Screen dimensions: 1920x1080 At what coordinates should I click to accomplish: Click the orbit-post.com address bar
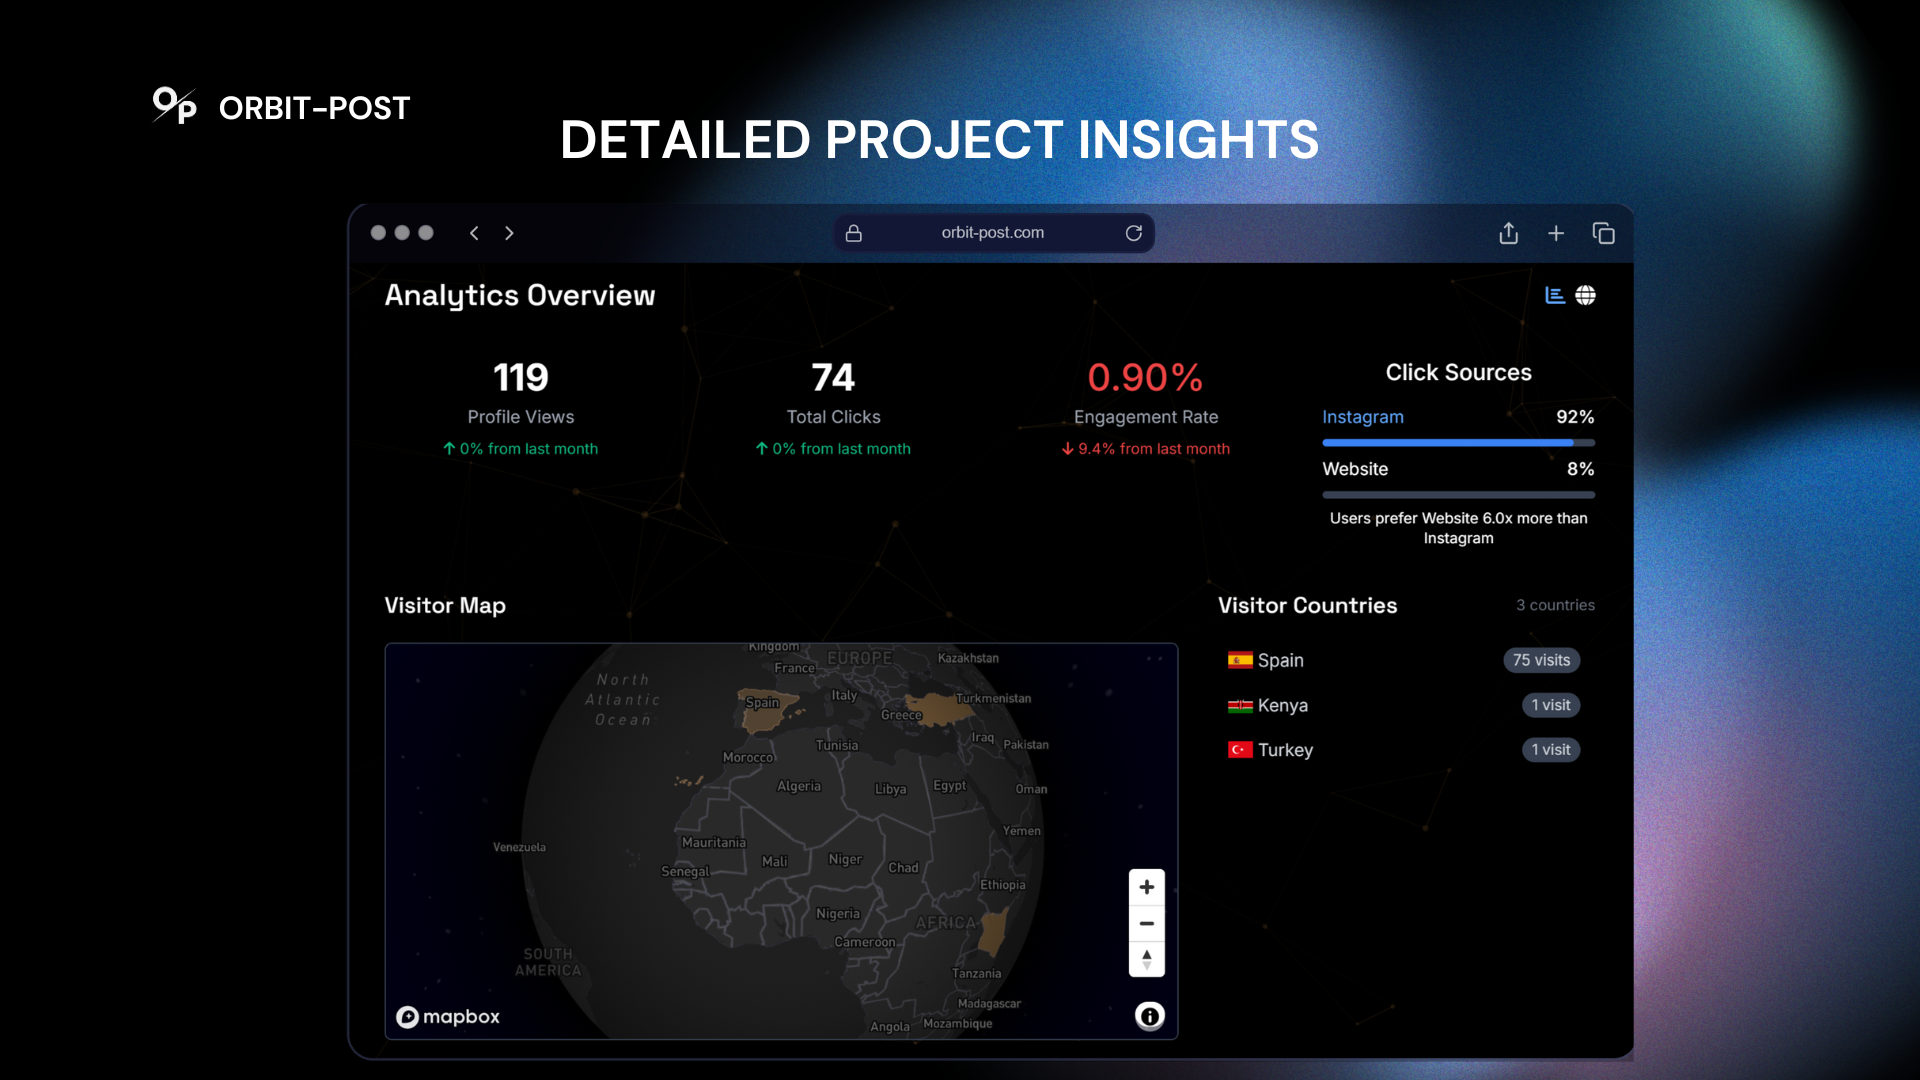pyautogui.click(x=992, y=233)
